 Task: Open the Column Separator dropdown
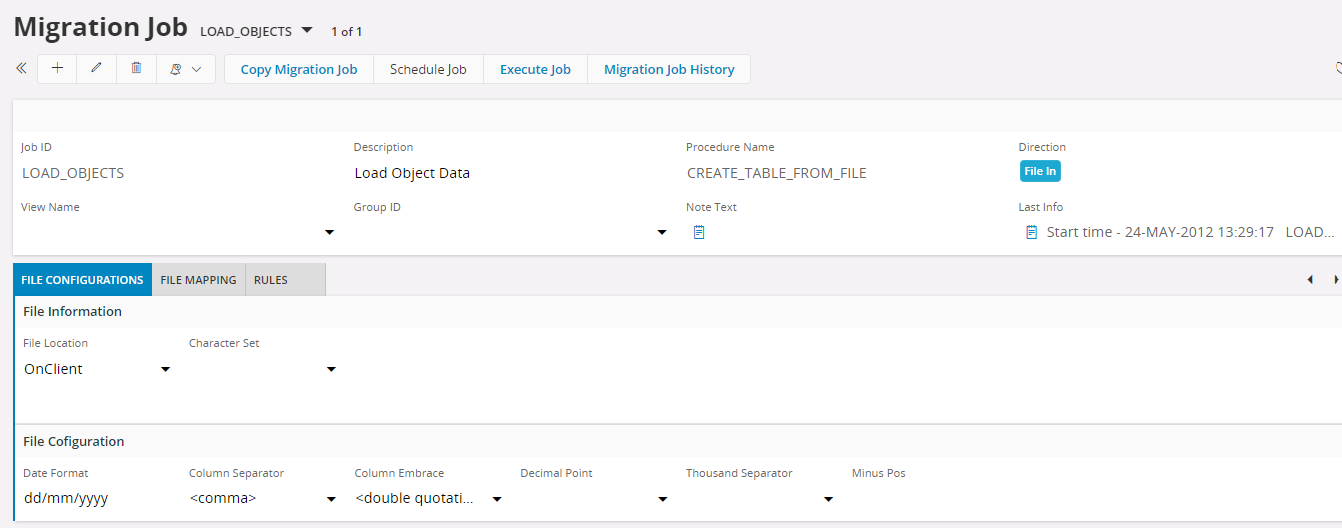pyautogui.click(x=331, y=498)
